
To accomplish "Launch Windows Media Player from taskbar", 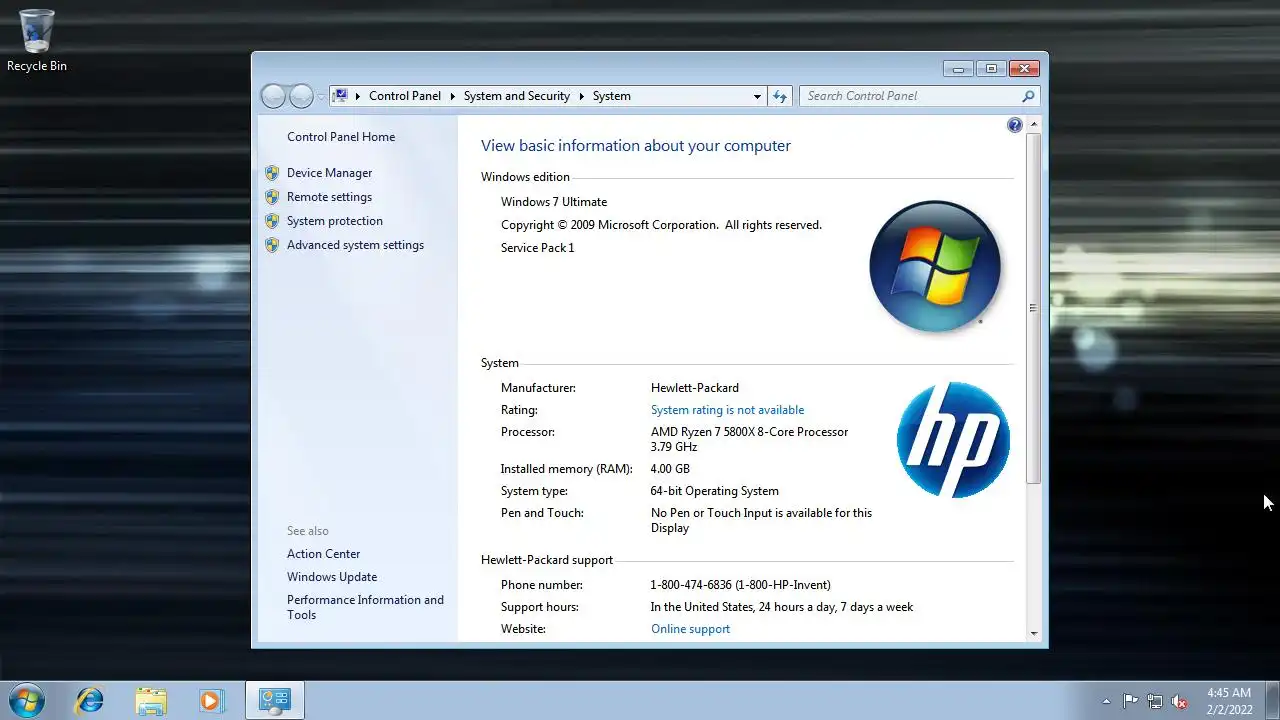I will point(211,700).
